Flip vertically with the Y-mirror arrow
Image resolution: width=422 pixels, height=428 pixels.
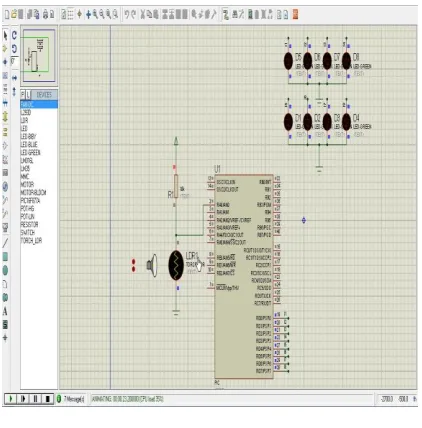[x=14, y=91]
